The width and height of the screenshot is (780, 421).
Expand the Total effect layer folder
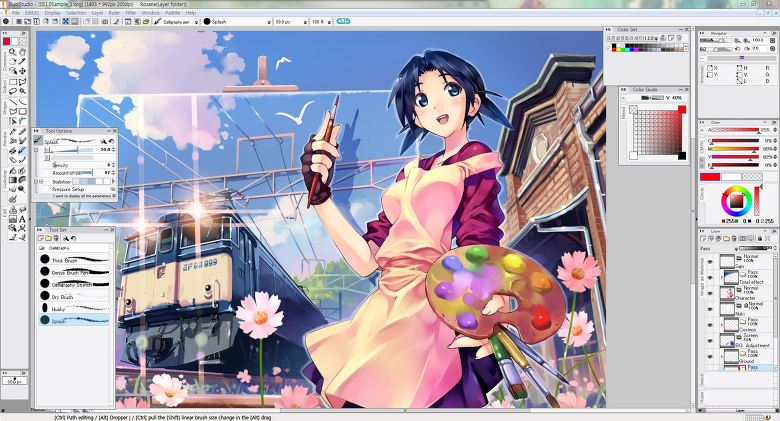[x=722, y=277]
